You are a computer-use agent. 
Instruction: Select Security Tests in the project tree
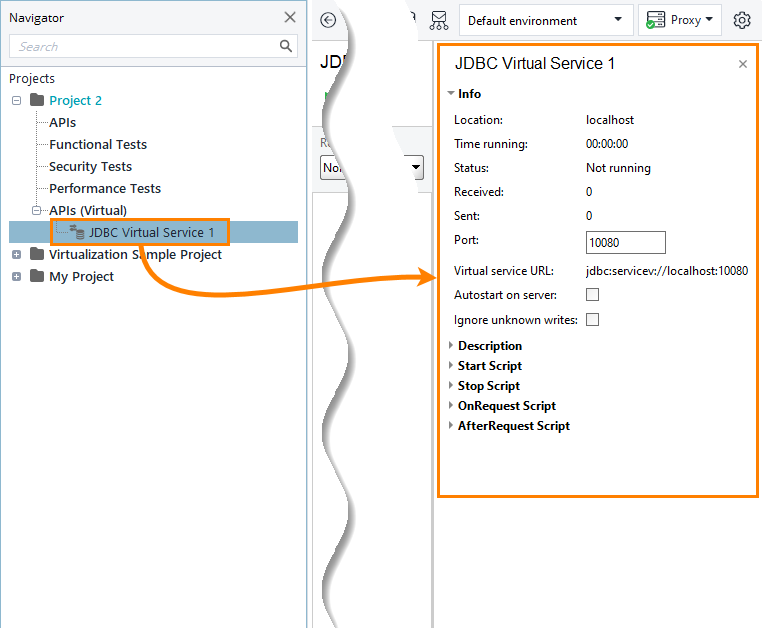coord(90,166)
